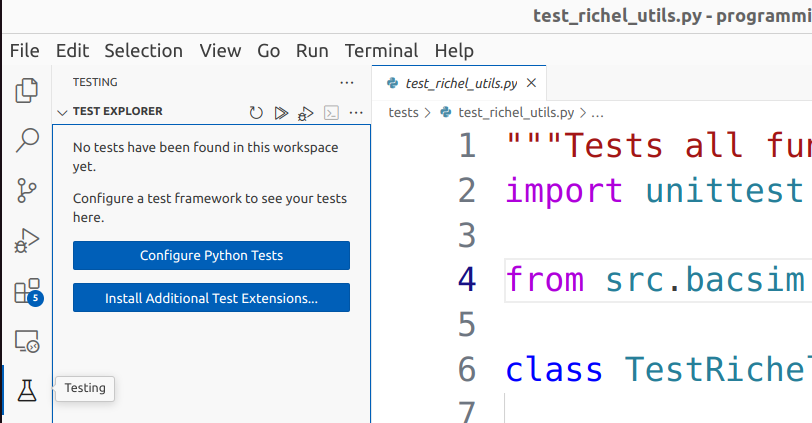Click Configure Python Tests button
This screenshot has height=423, width=812.
tap(211, 255)
